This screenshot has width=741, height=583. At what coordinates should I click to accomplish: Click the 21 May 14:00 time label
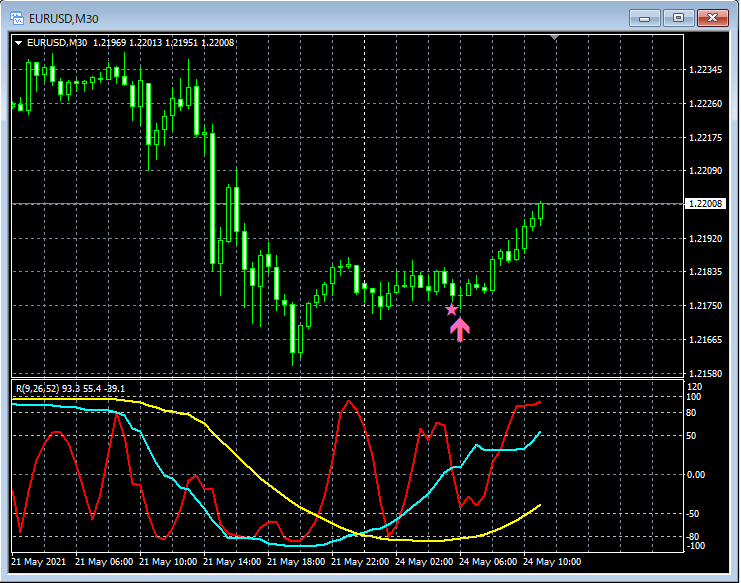(x=232, y=562)
